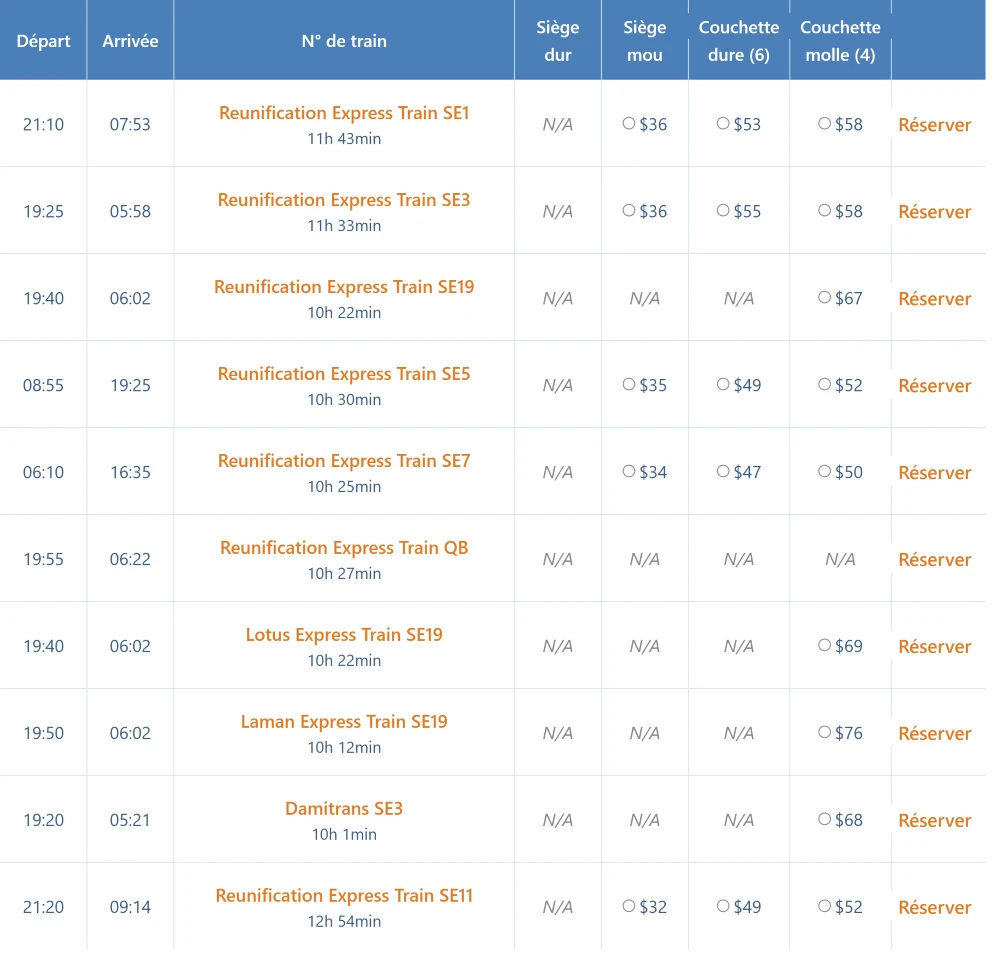This screenshot has width=1000, height=971.
Task: Open Reunification Express Train SE11 link
Action: click(x=344, y=895)
